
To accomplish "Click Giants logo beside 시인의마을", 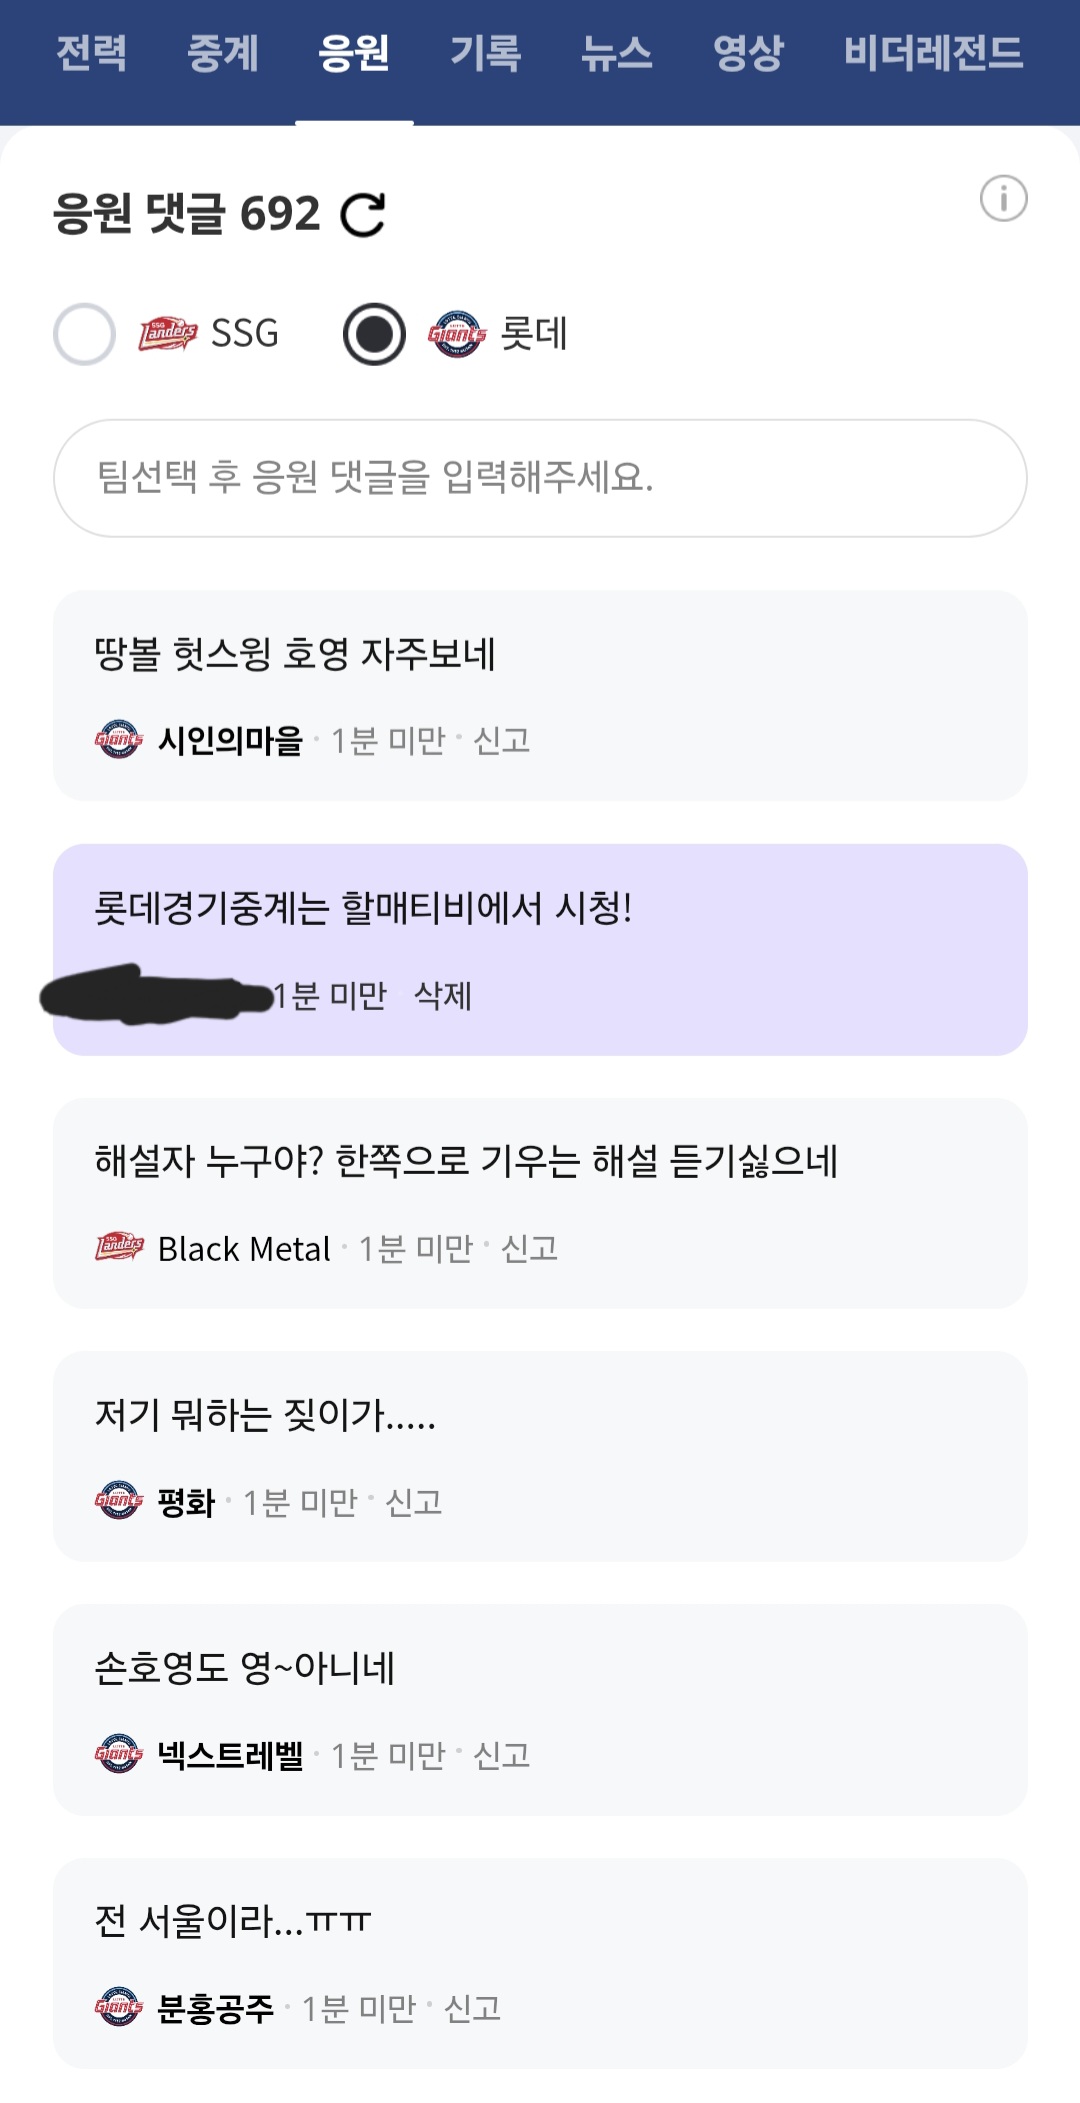I will [x=119, y=740].
